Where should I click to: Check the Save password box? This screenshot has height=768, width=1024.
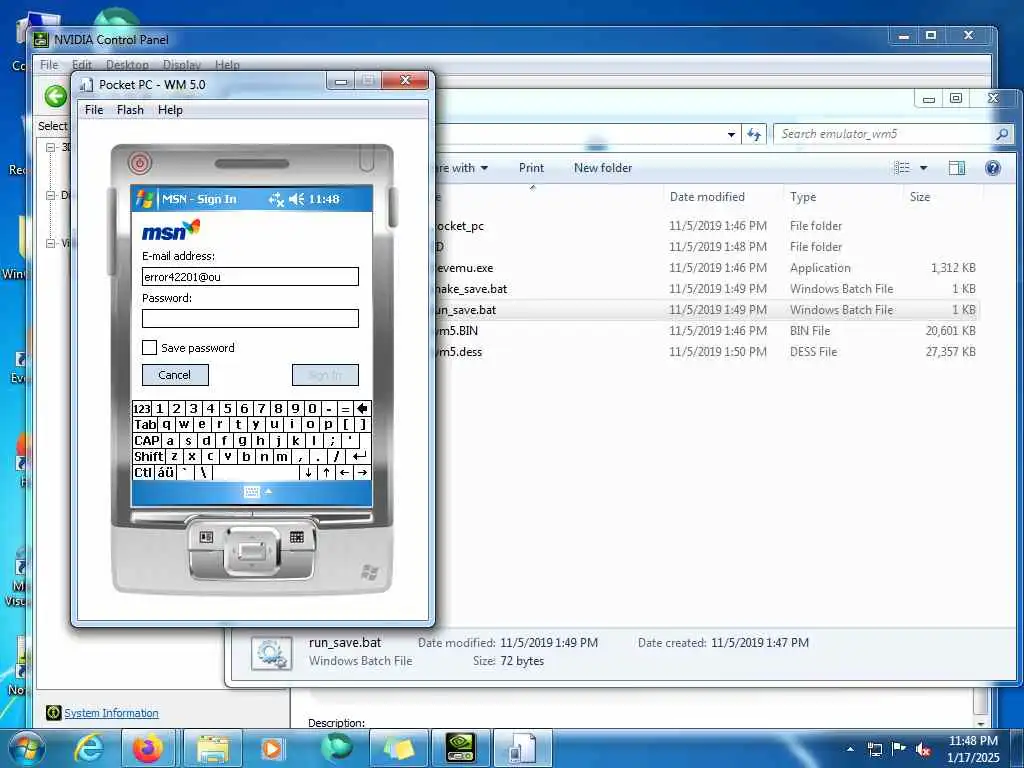click(x=150, y=347)
